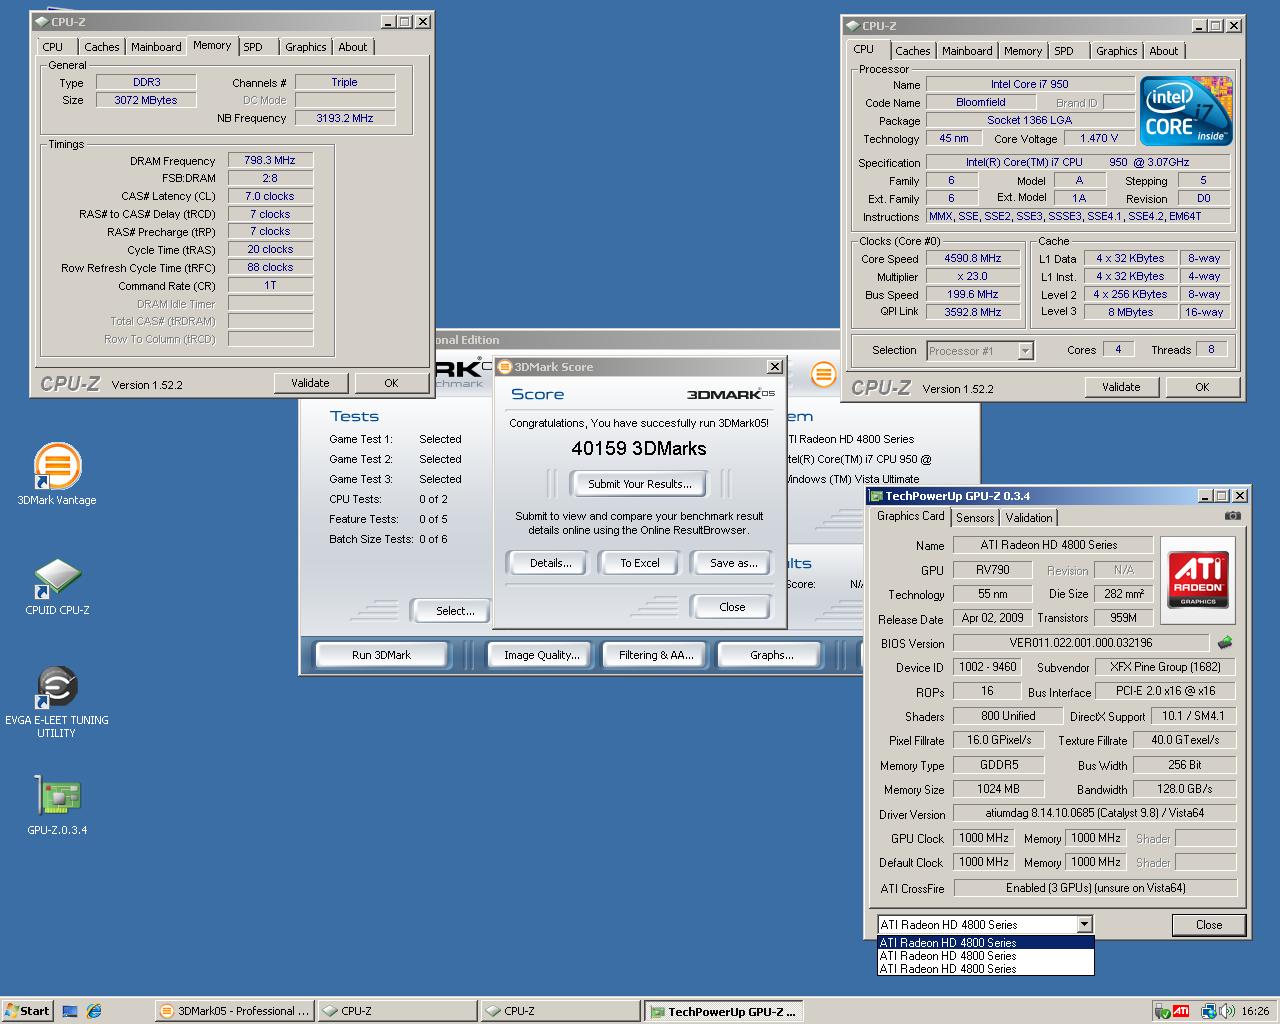The height and width of the screenshot is (1024, 1280).
Task: Open the Sensors tab in GPU-Z
Action: [x=975, y=517]
